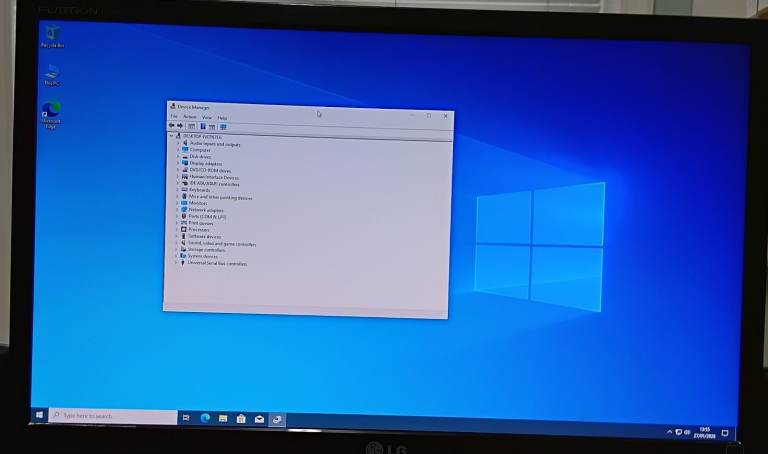Click the Windows Start button

pyautogui.click(x=40, y=415)
